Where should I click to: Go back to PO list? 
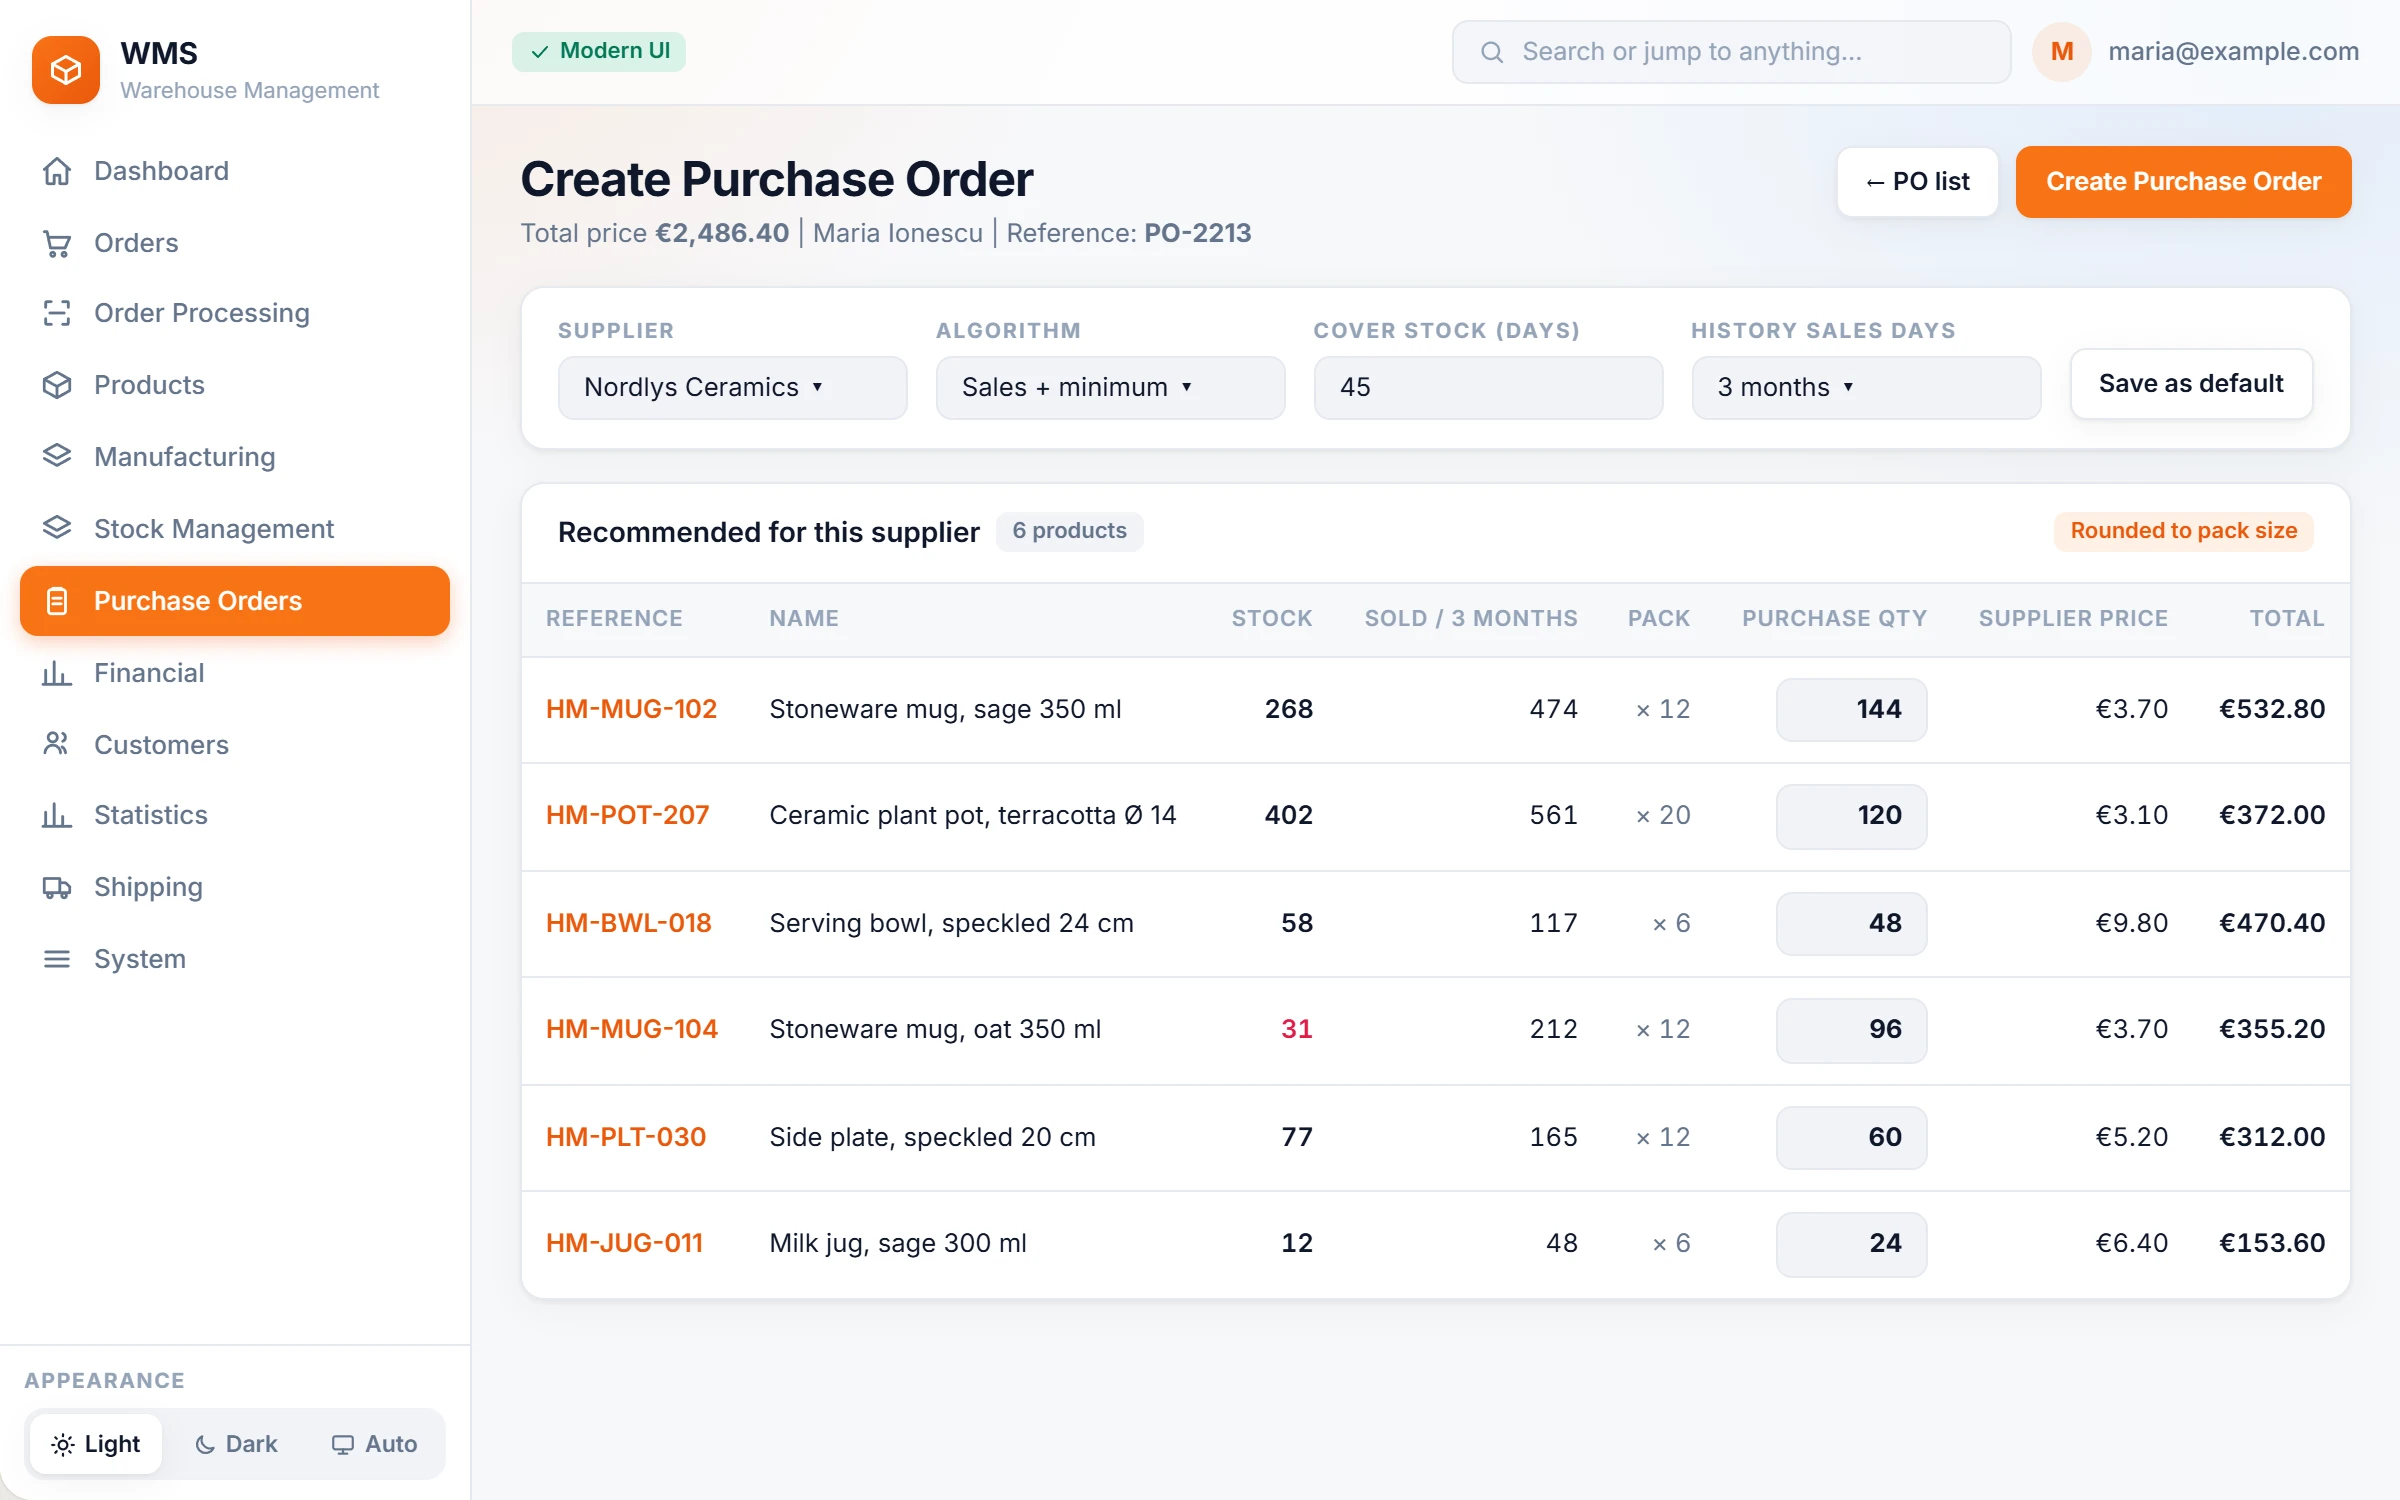[x=1917, y=182]
